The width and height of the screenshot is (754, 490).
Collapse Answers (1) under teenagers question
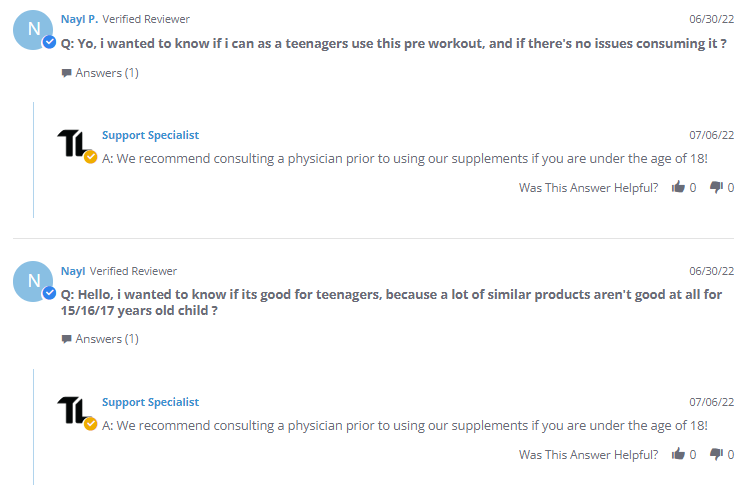[x=100, y=339]
